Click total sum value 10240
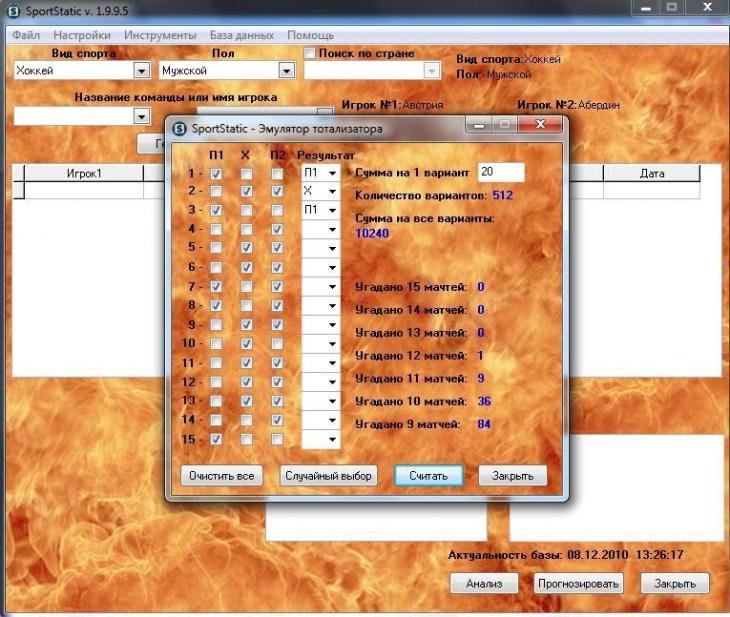This screenshot has width=730, height=617. (x=372, y=233)
